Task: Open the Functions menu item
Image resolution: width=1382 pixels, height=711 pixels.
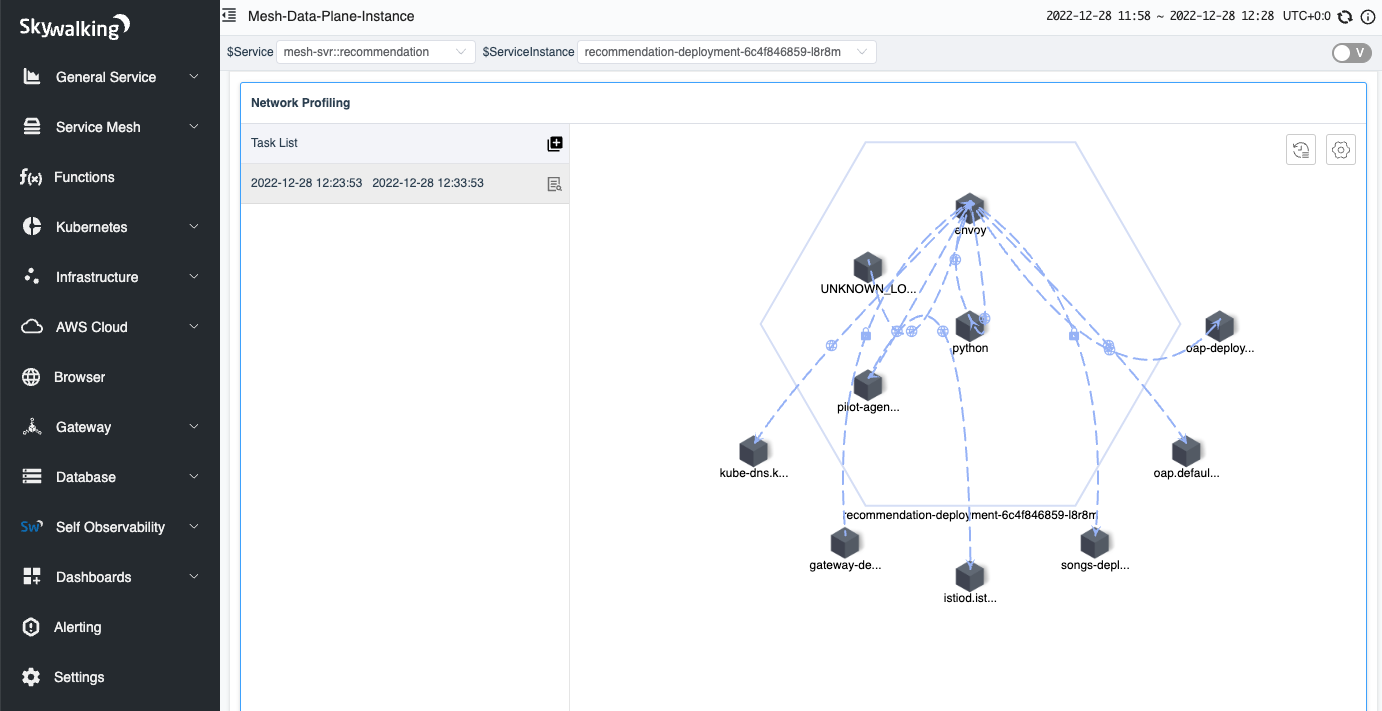Action: (x=84, y=177)
